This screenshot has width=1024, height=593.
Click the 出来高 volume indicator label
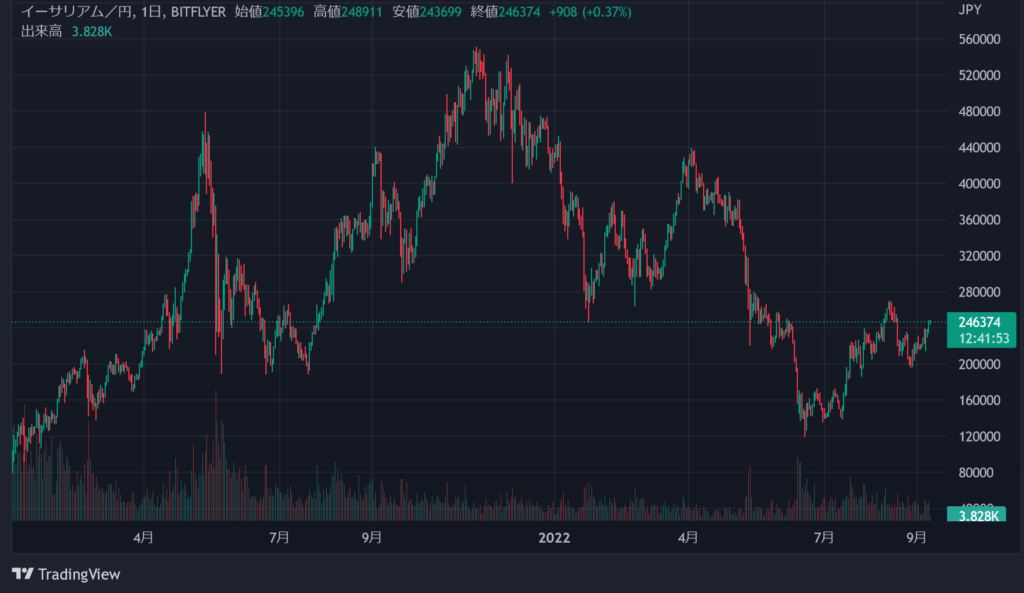coord(41,31)
